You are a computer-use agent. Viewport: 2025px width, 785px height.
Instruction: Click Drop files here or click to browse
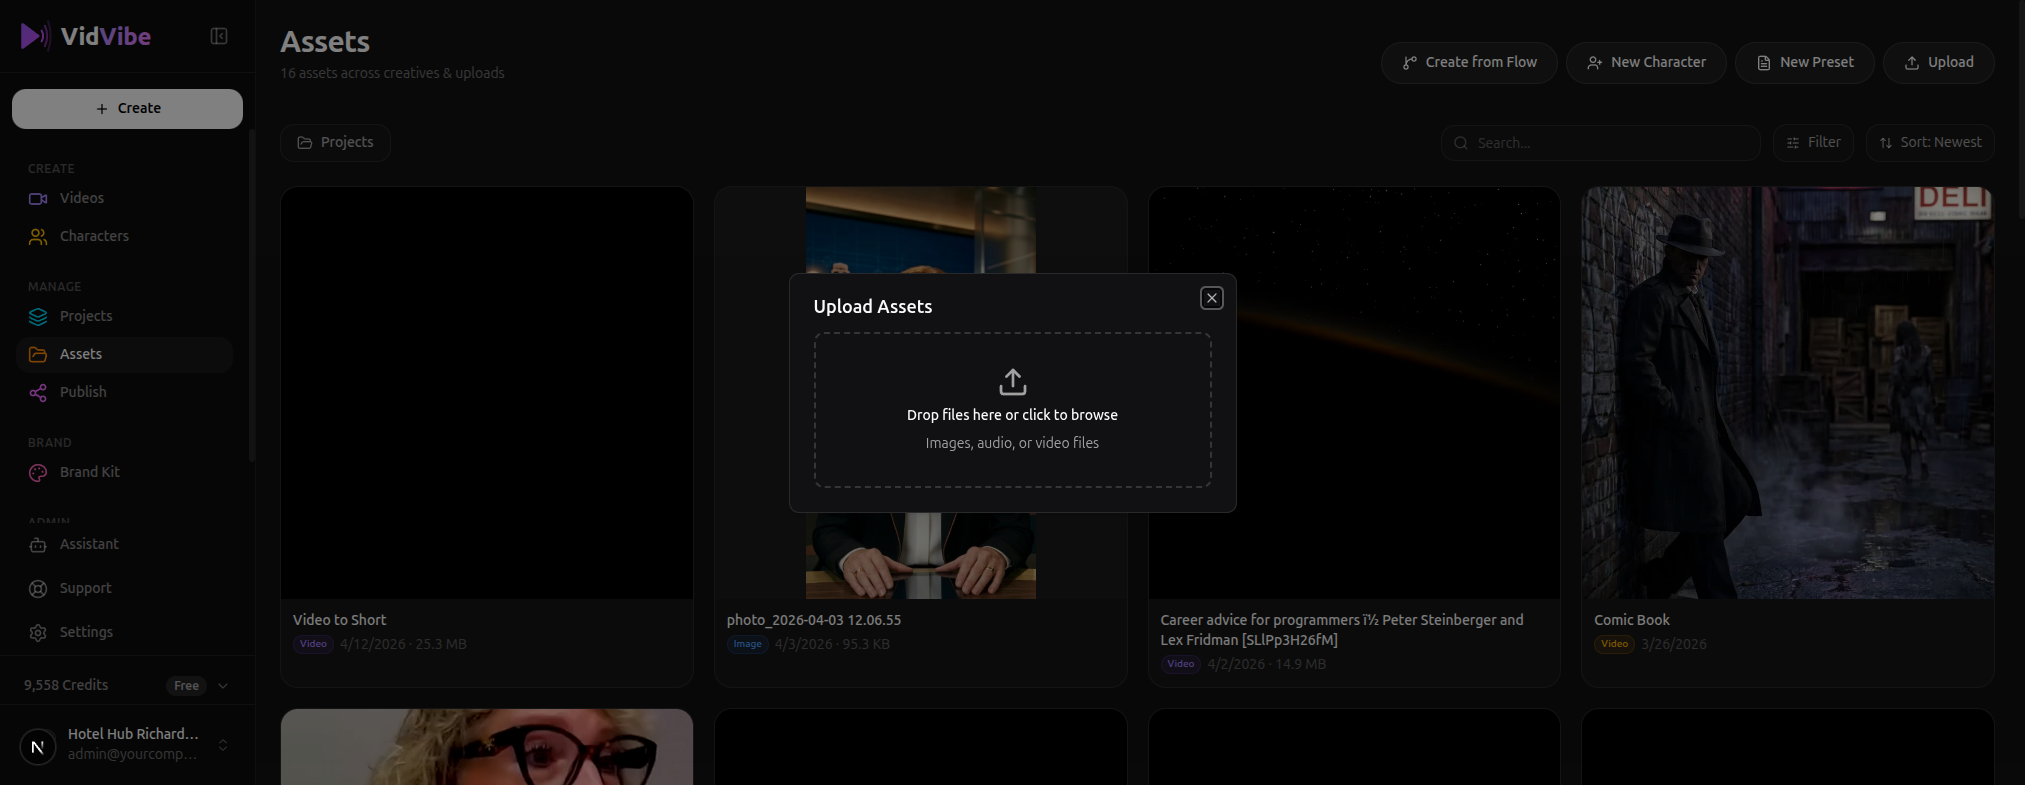pyautogui.click(x=1012, y=415)
